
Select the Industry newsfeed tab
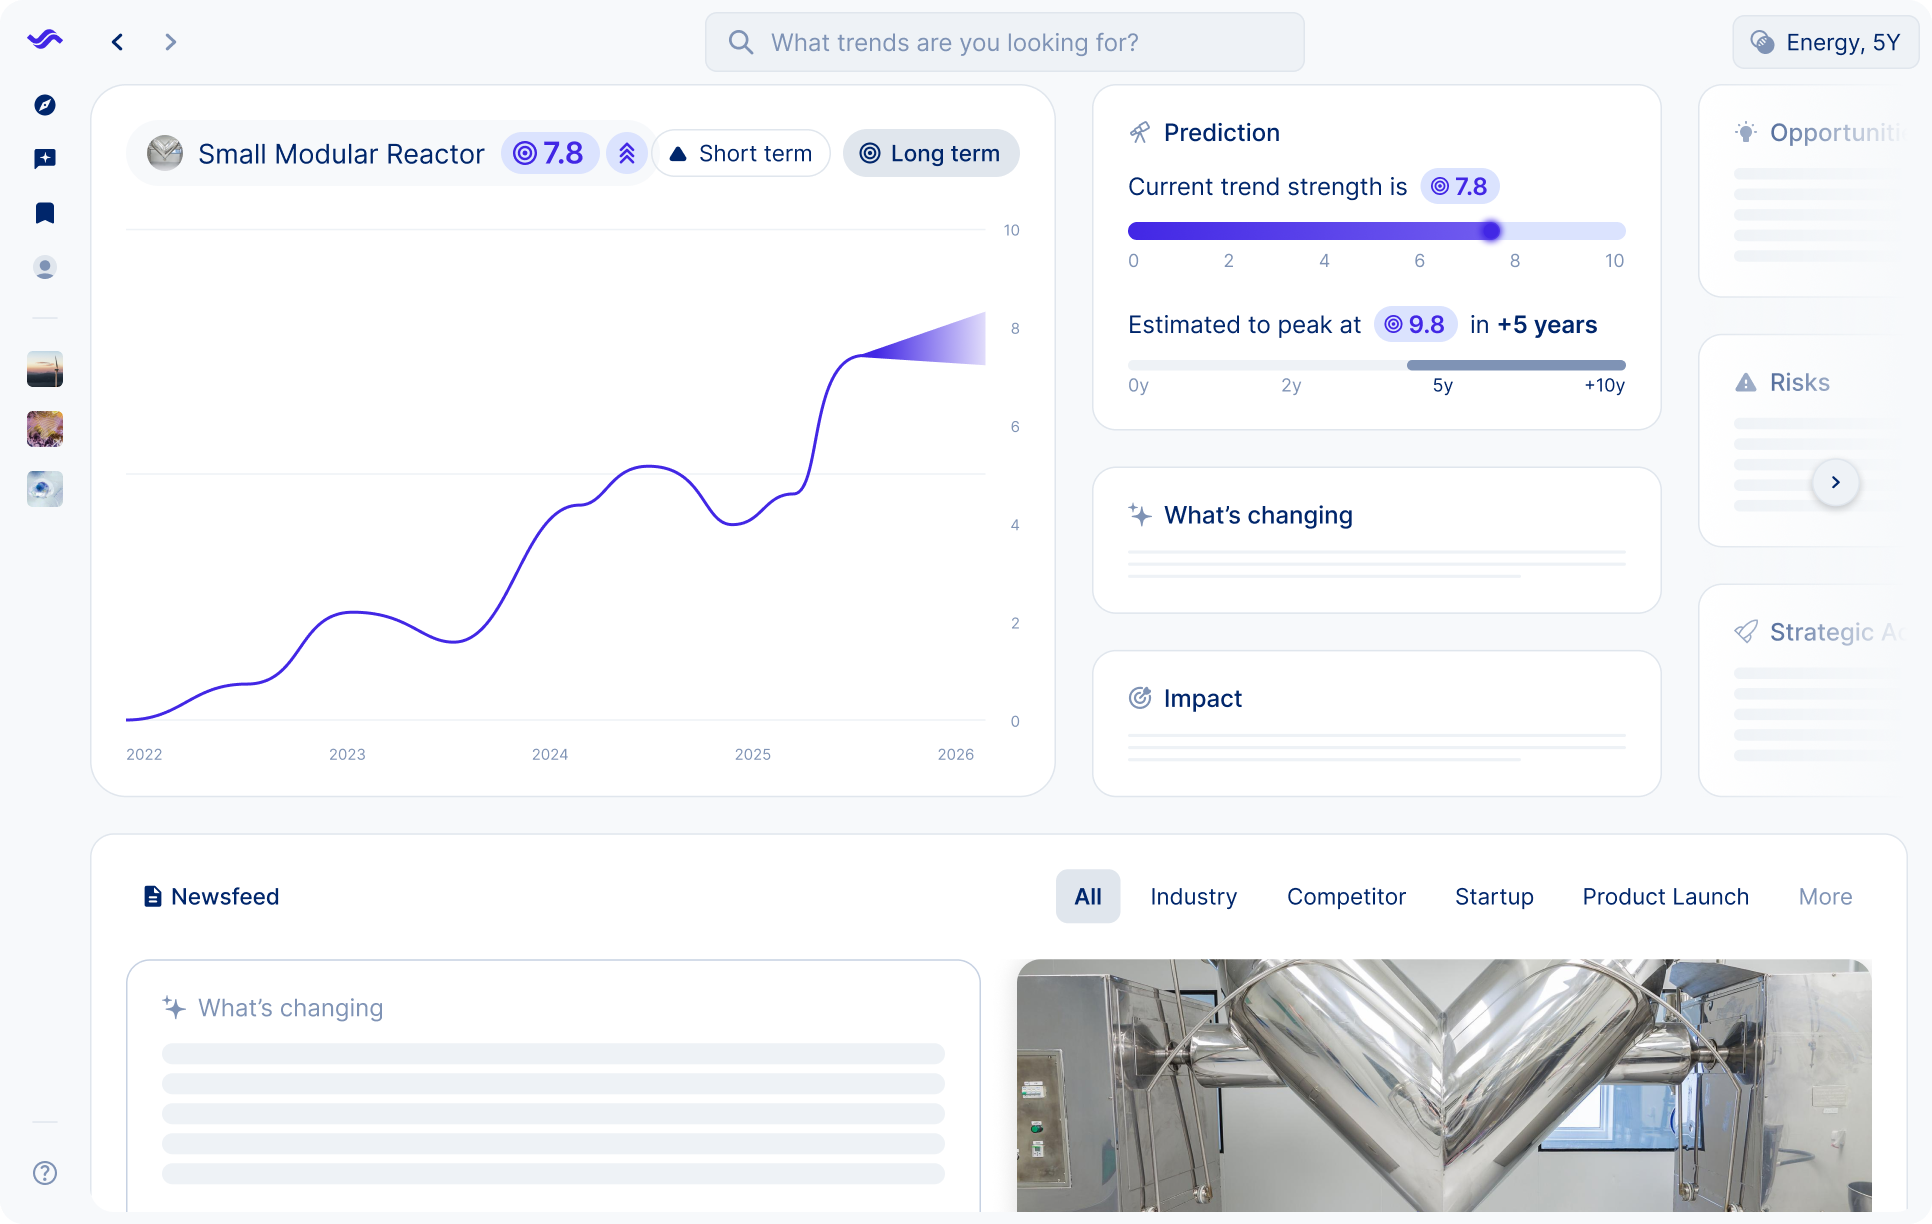(x=1193, y=897)
